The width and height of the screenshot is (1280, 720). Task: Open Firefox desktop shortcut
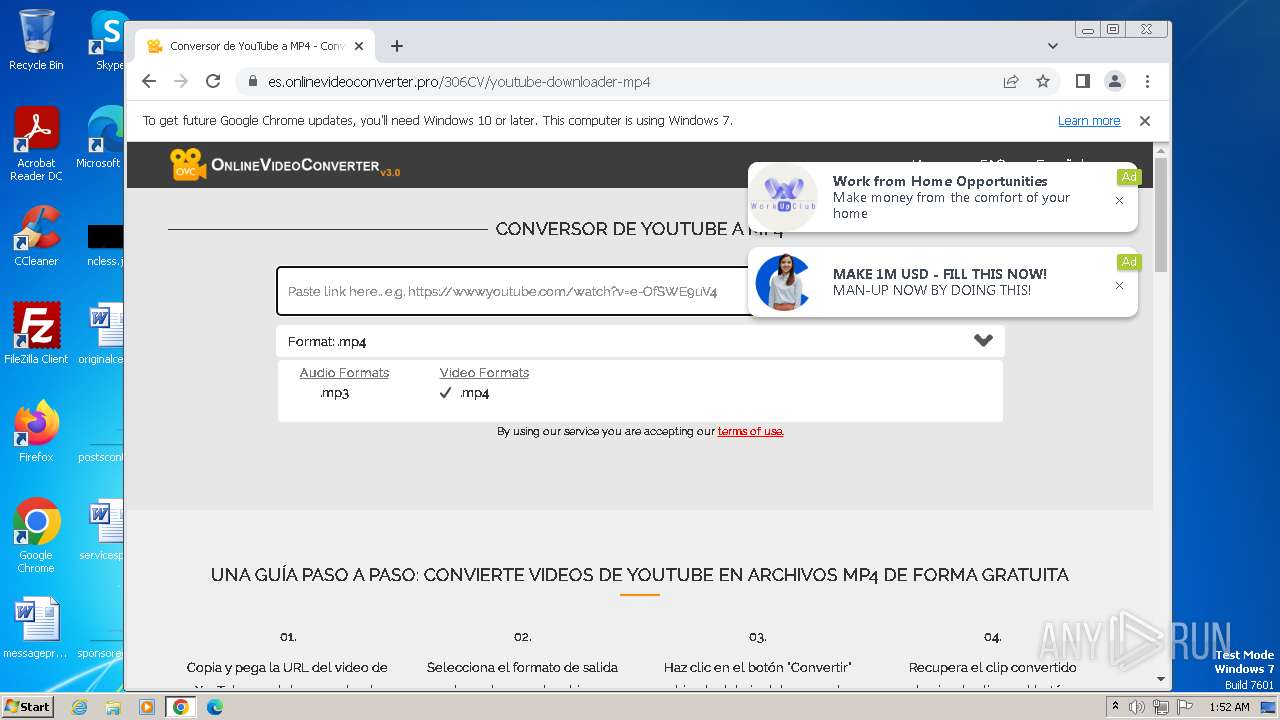pyautogui.click(x=36, y=432)
